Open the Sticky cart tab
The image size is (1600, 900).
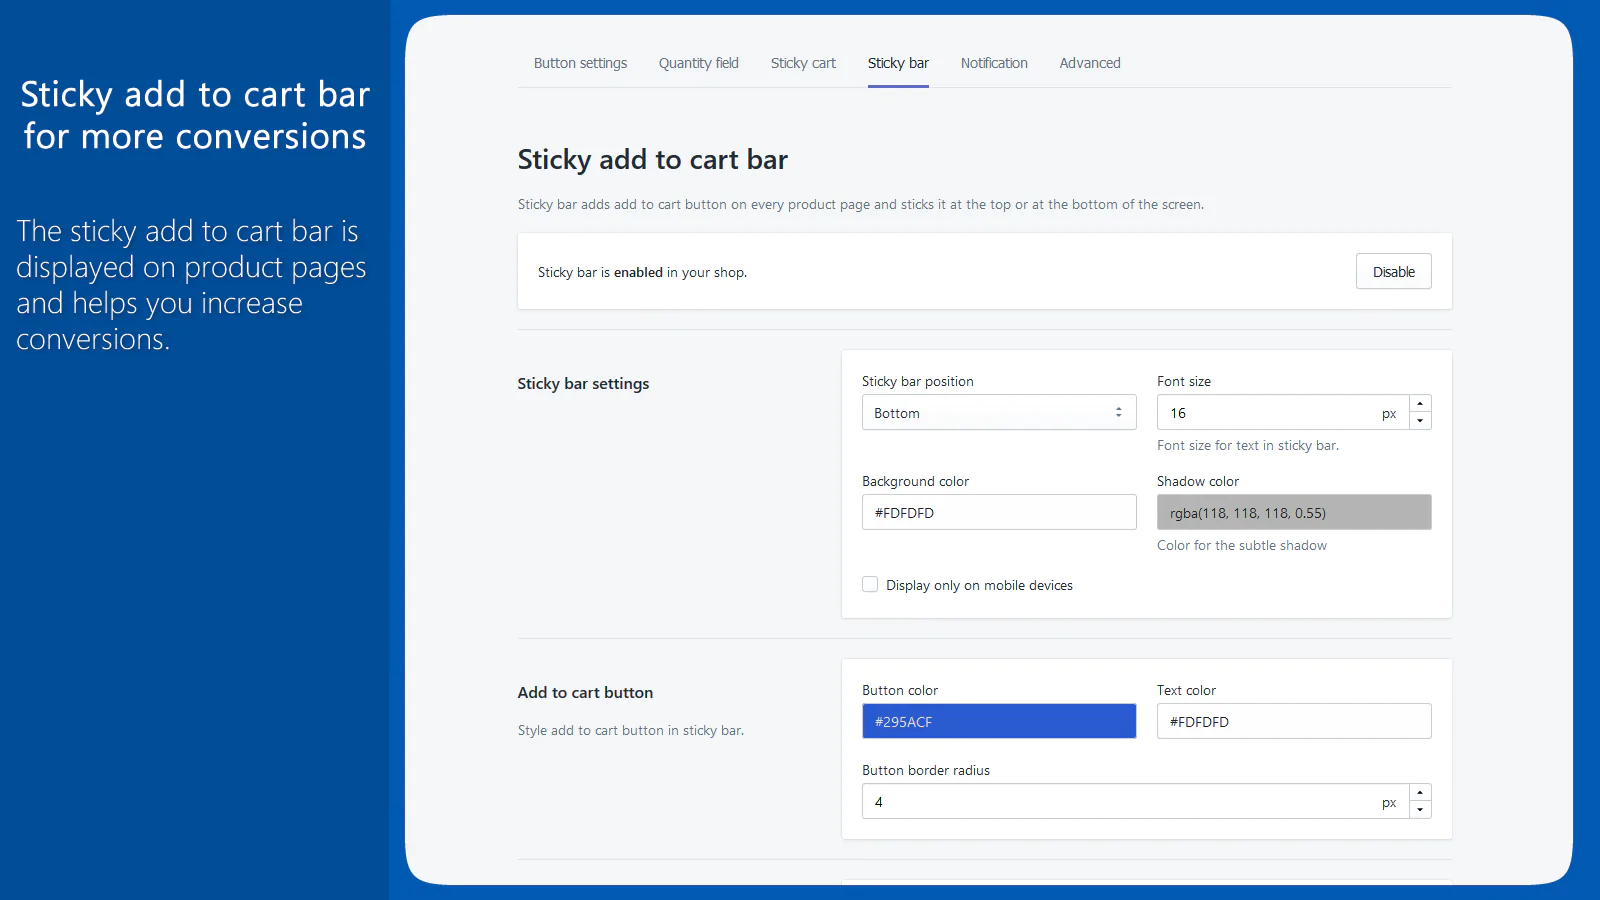(x=803, y=63)
